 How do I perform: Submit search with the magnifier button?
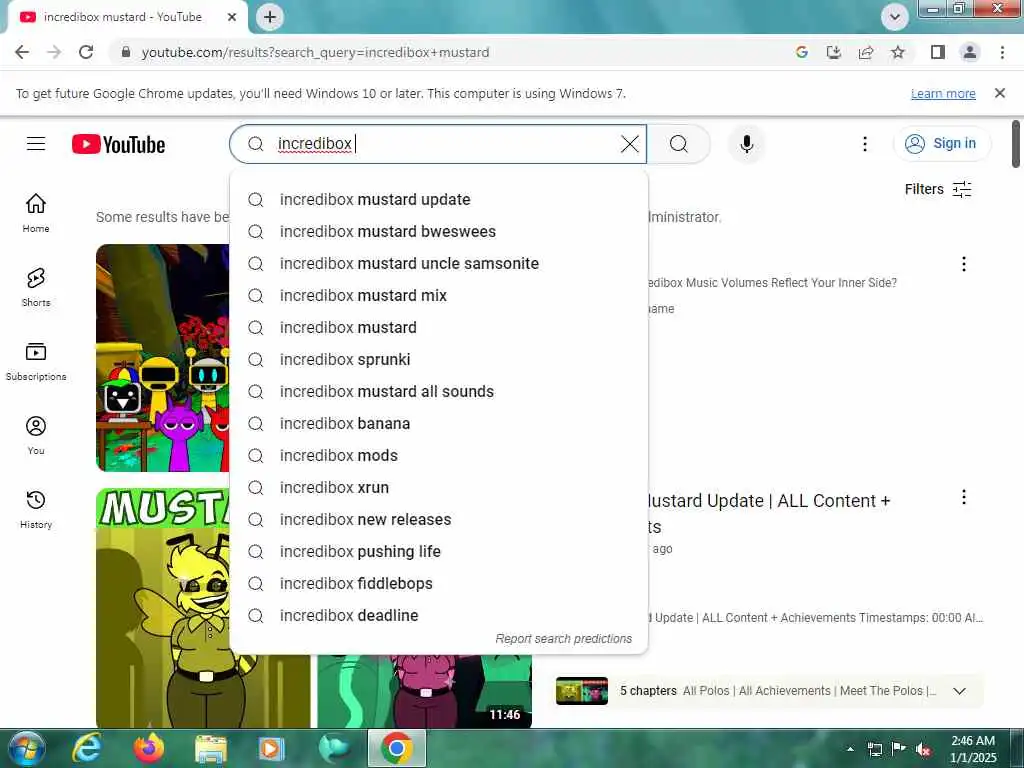tap(679, 144)
